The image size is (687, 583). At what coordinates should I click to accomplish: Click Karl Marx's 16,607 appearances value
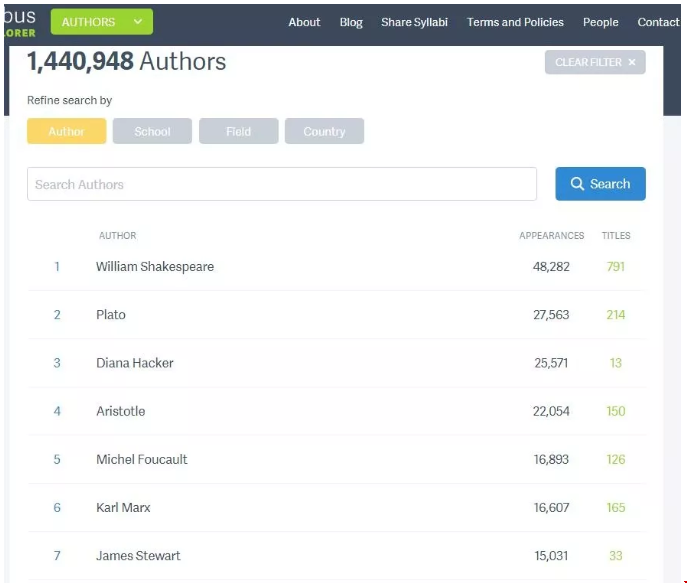point(551,508)
